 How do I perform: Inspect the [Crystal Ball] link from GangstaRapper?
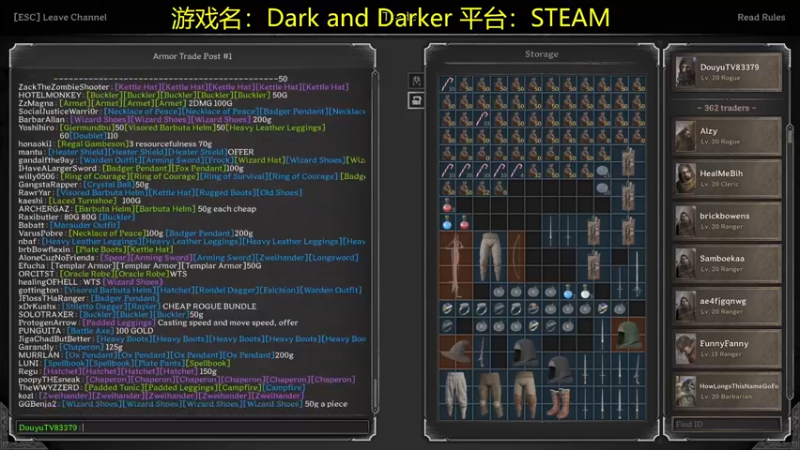click(110, 185)
